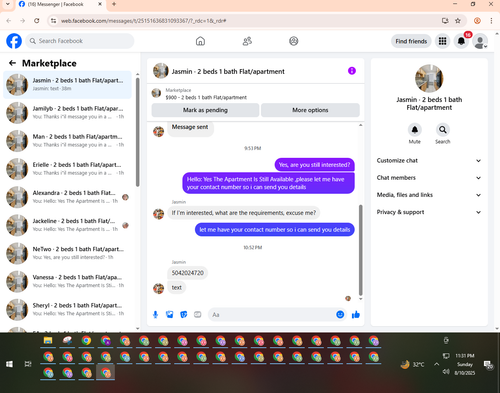500x393 pixels.
Task: Click the browser address bar URL
Action: (143, 21)
